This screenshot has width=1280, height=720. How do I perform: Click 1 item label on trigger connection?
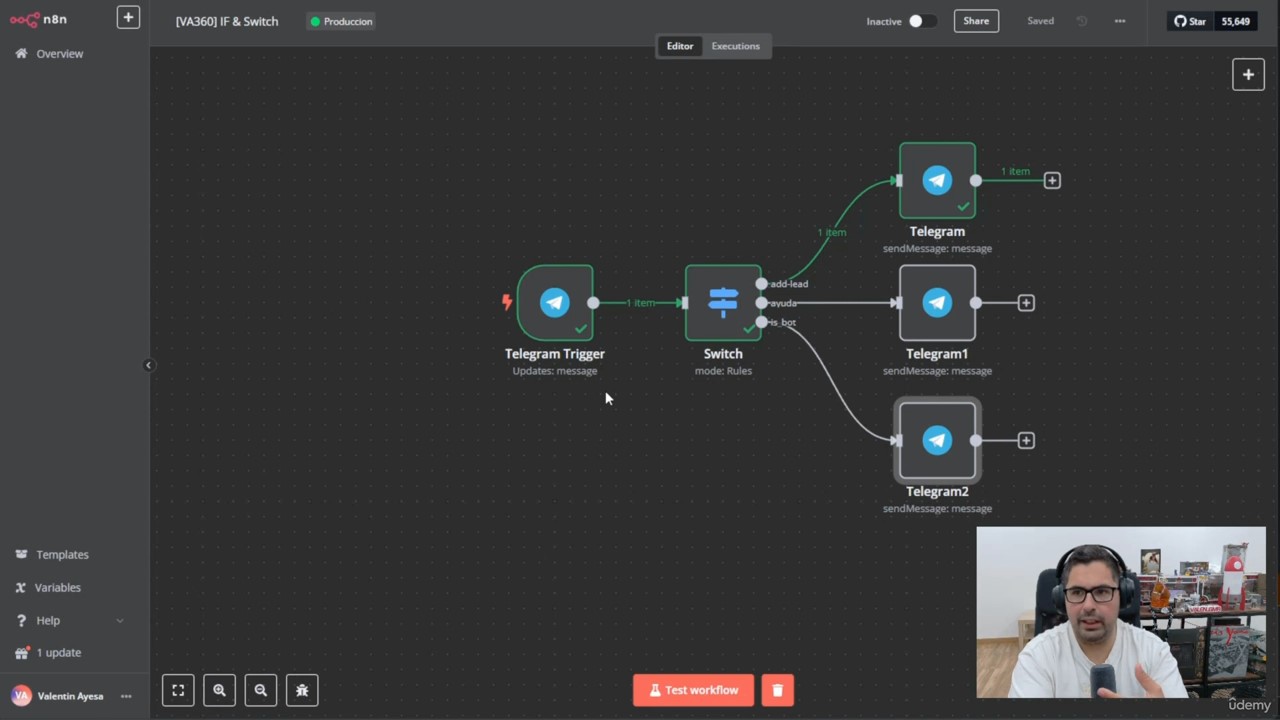pyautogui.click(x=640, y=303)
